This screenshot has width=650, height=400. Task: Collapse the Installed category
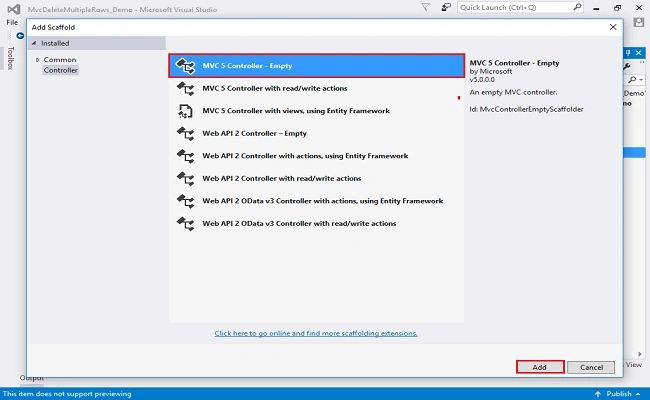(34, 43)
